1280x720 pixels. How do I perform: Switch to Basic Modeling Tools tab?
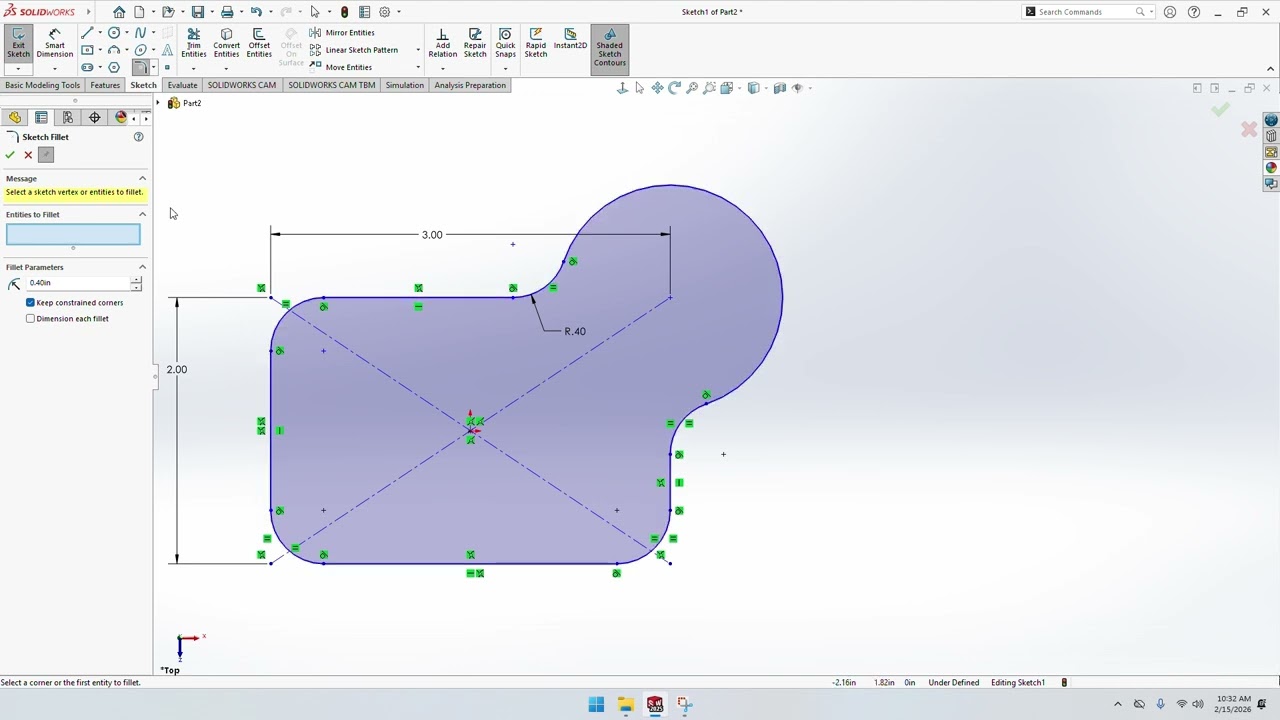[42, 85]
